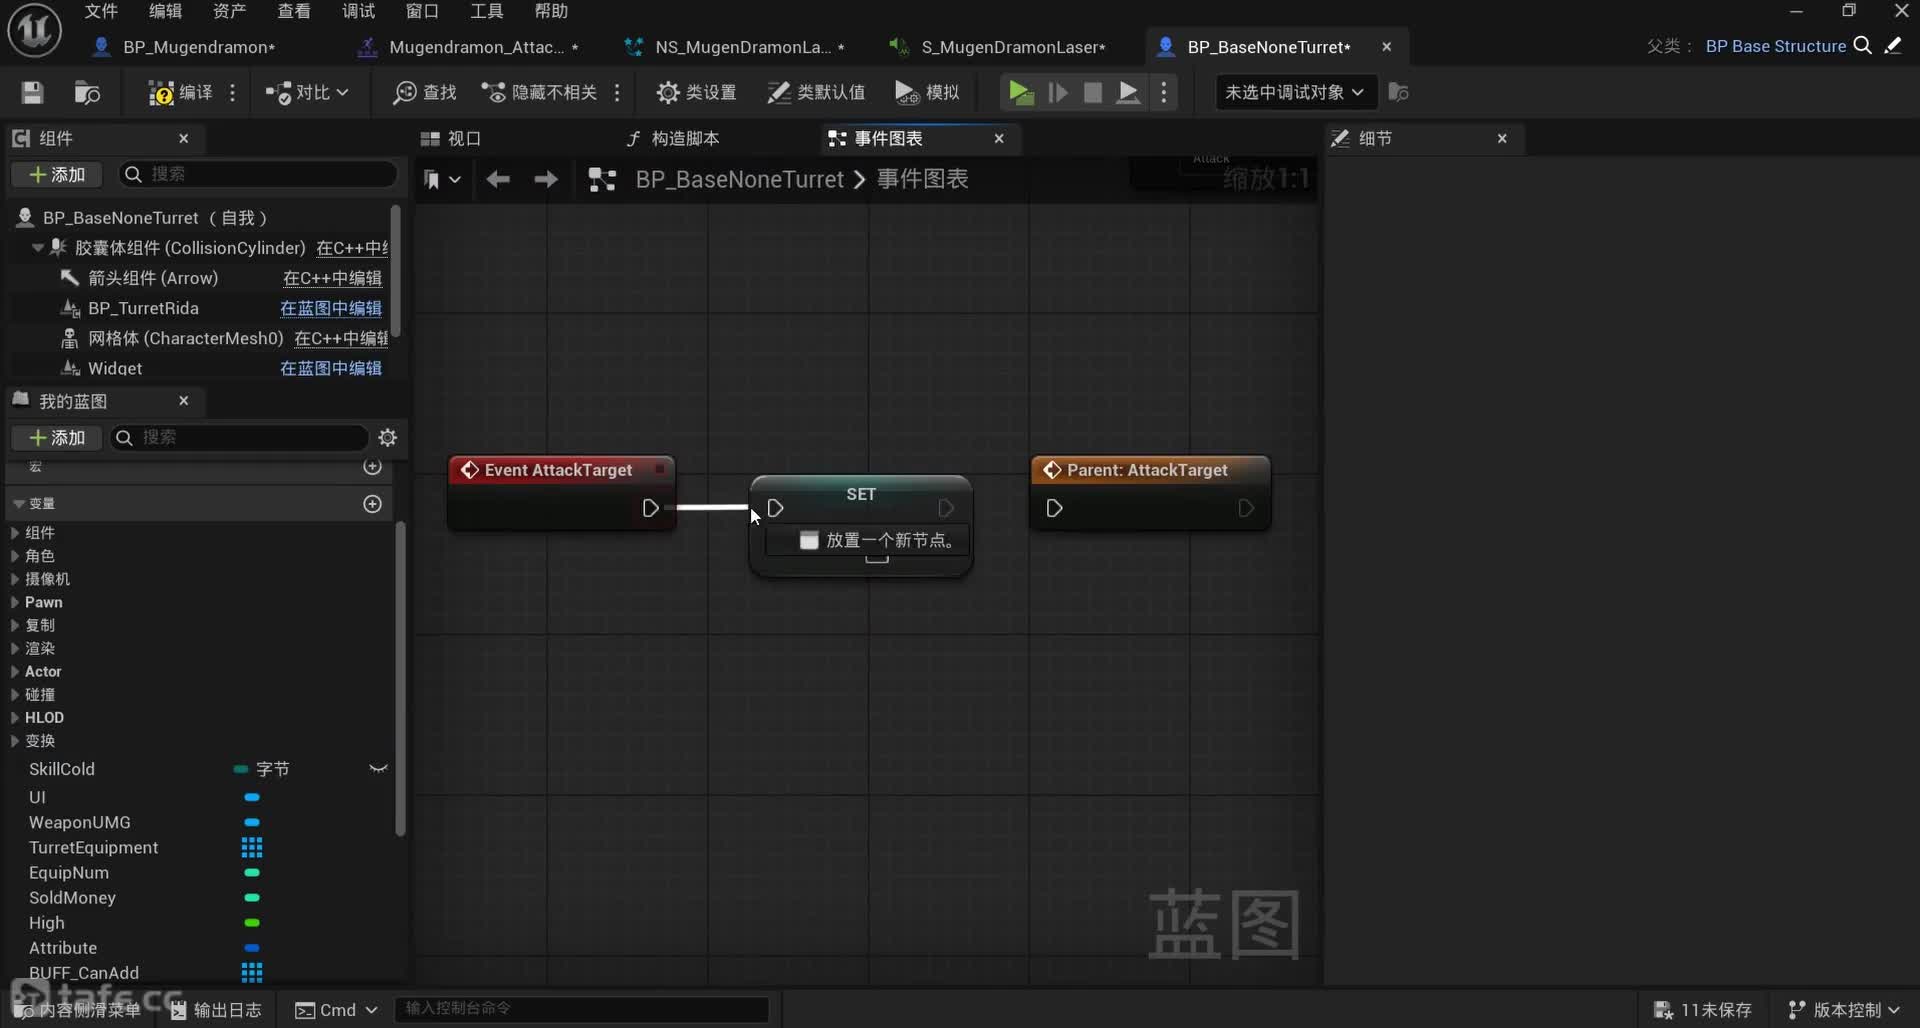Open the debug object dropdown (未选中调试对象)
The image size is (1920, 1028).
(1294, 93)
